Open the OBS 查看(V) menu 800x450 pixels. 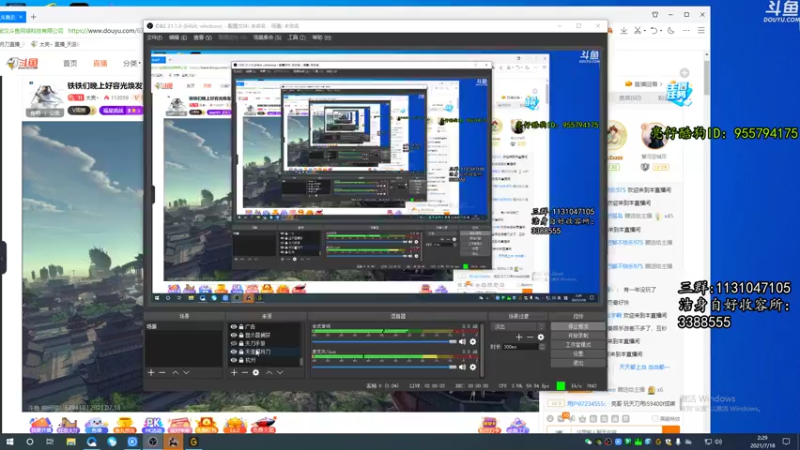tap(202, 38)
